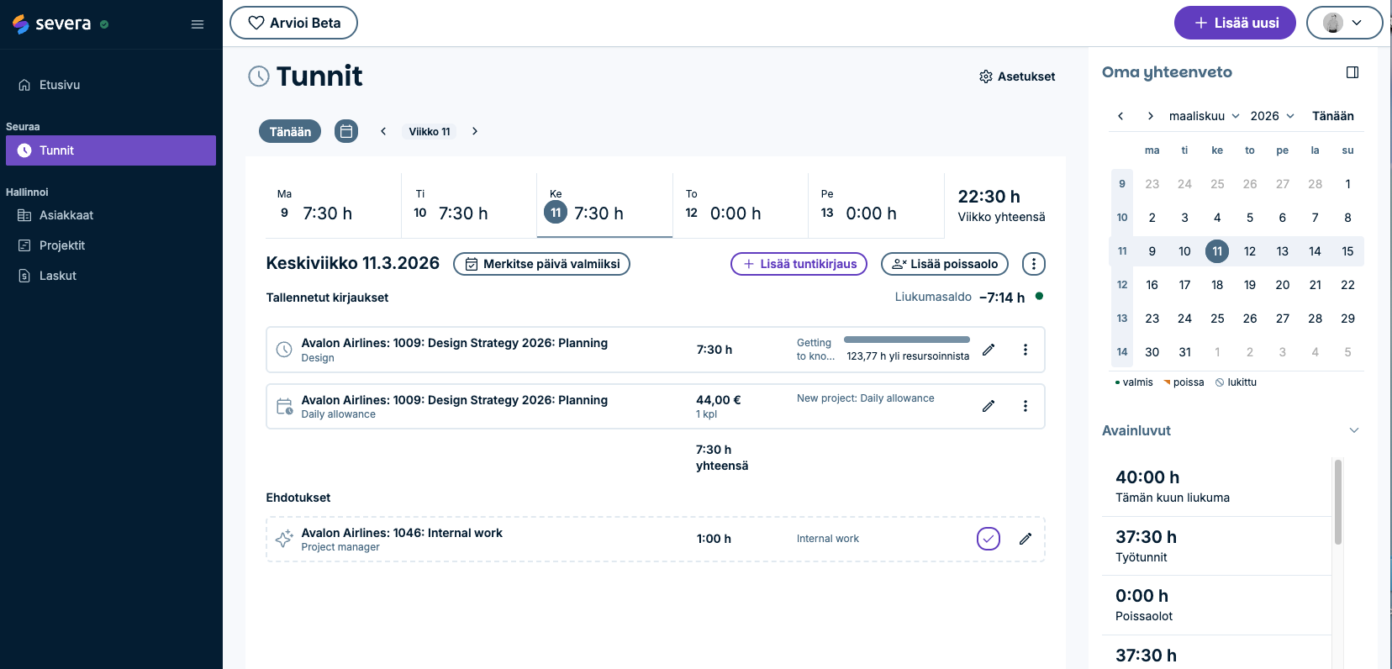The image size is (1392, 669).
Task: Click the resourcing progress bar on Design entry
Action: (906, 340)
